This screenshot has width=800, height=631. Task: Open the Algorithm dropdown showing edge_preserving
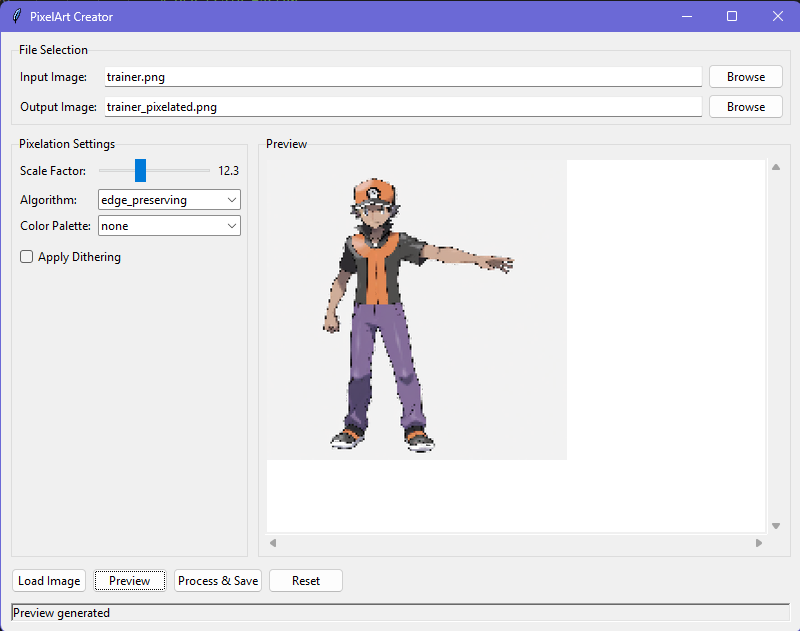click(169, 200)
